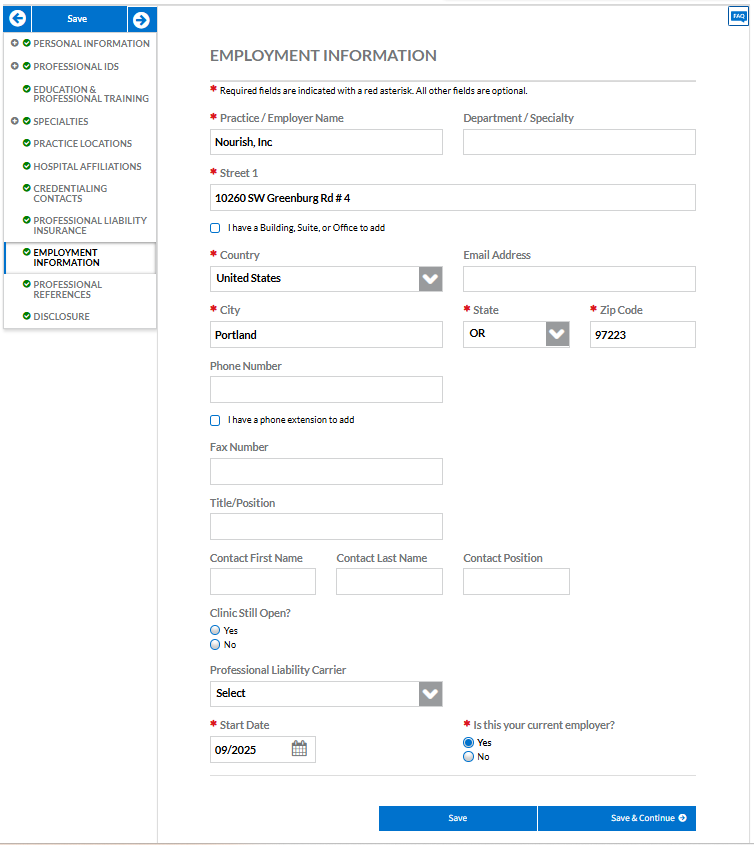Select 'No' for Clinic Still Open
Image resolution: width=754 pixels, height=845 pixels.
215,645
